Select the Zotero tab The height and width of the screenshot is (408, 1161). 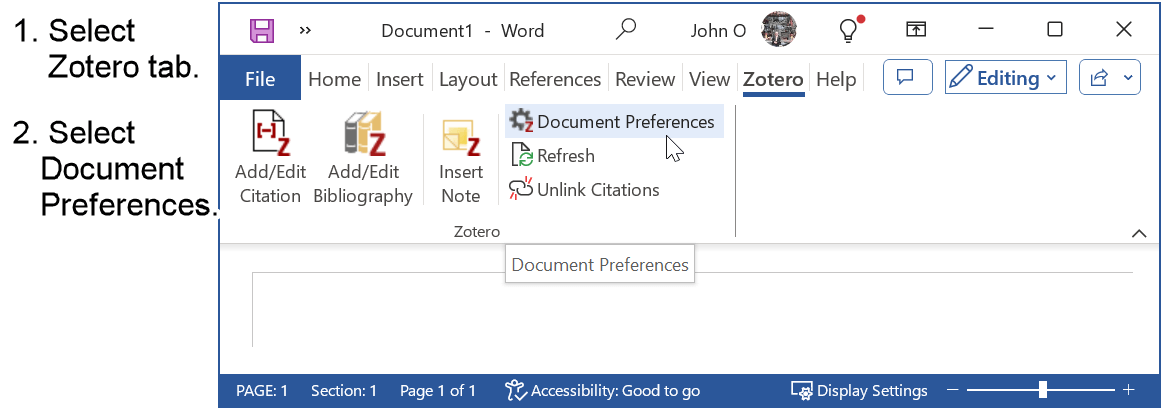tap(774, 79)
